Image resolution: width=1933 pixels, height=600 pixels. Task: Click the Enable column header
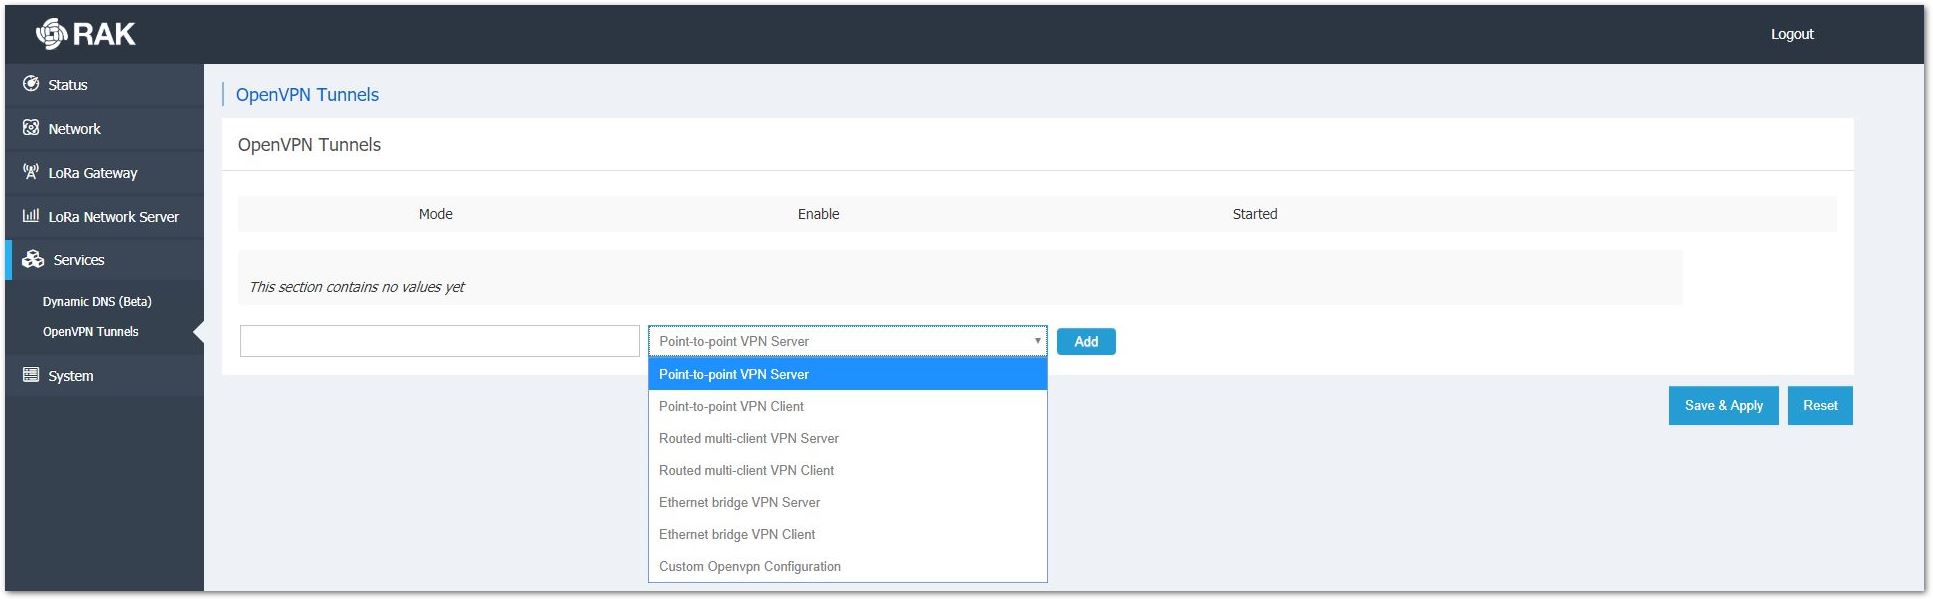[x=818, y=214]
